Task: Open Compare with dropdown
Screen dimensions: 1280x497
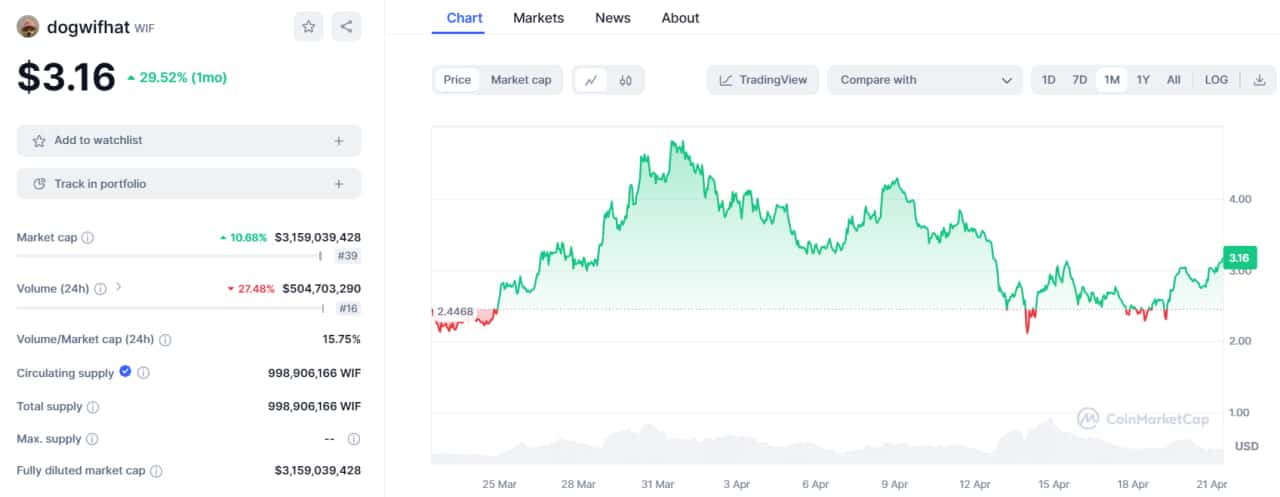Action: coord(925,80)
